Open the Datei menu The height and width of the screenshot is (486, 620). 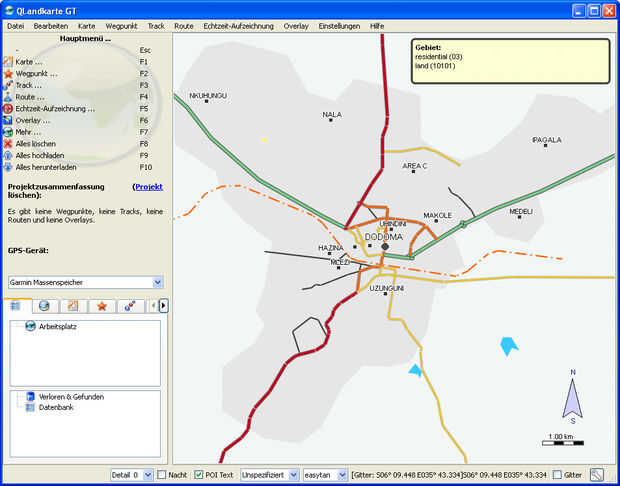click(x=16, y=26)
